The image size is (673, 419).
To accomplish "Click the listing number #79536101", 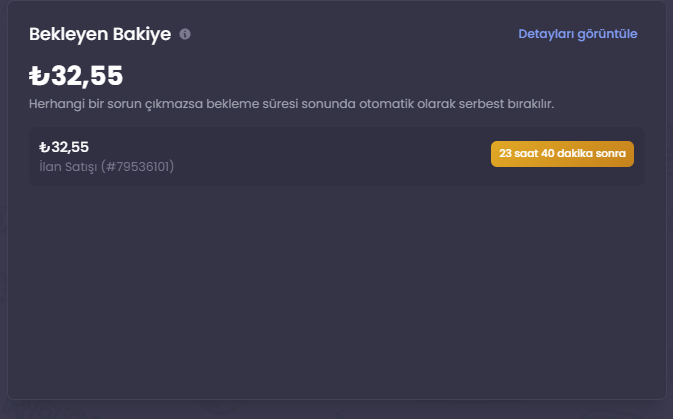I will 138,167.
